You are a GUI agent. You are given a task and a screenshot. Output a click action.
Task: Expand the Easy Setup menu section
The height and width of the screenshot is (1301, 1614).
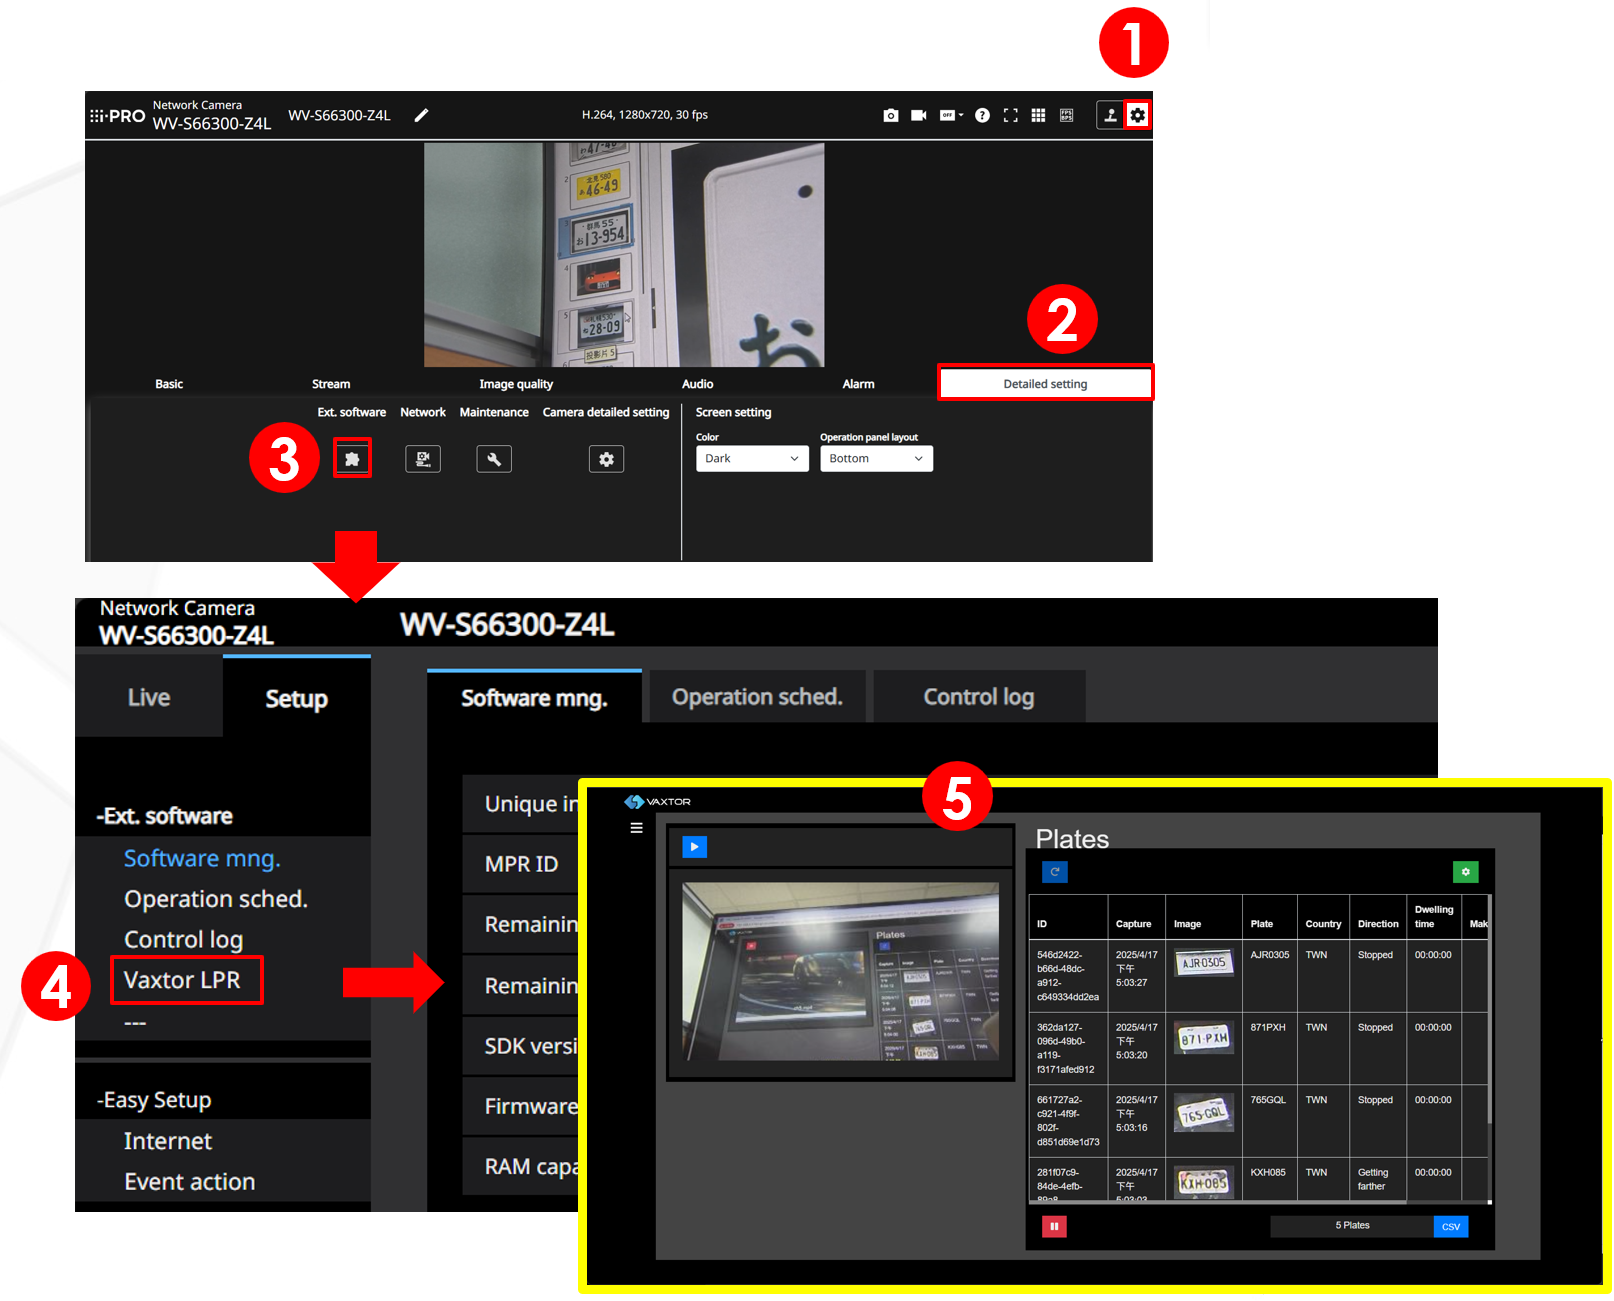tap(154, 1100)
